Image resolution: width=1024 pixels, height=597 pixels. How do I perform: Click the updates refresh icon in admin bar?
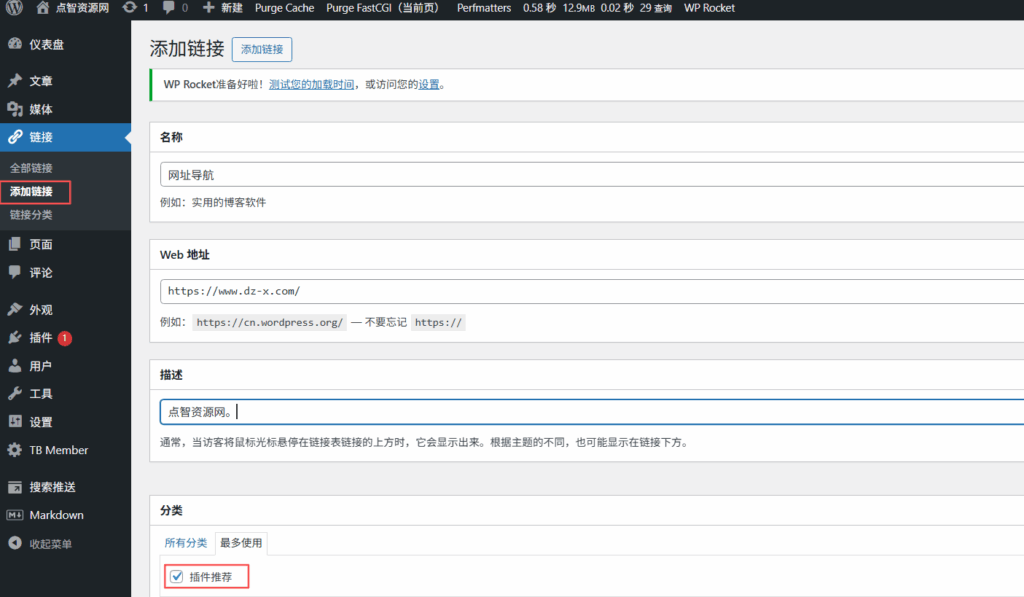pyautogui.click(x=130, y=8)
